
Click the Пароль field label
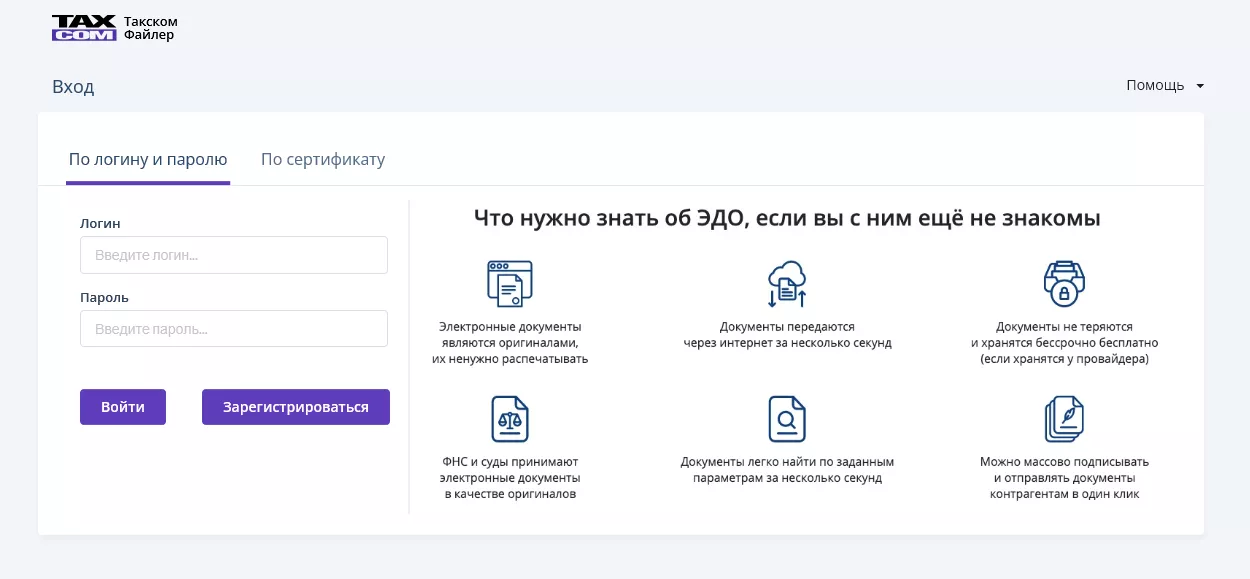click(104, 298)
